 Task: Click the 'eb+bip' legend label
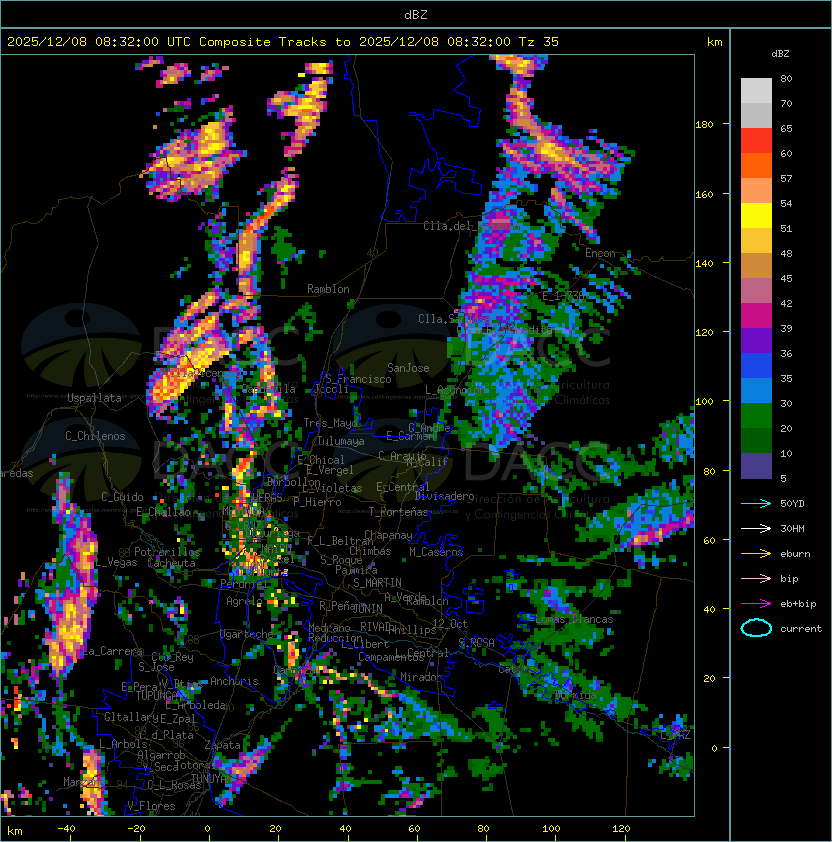[x=798, y=604]
